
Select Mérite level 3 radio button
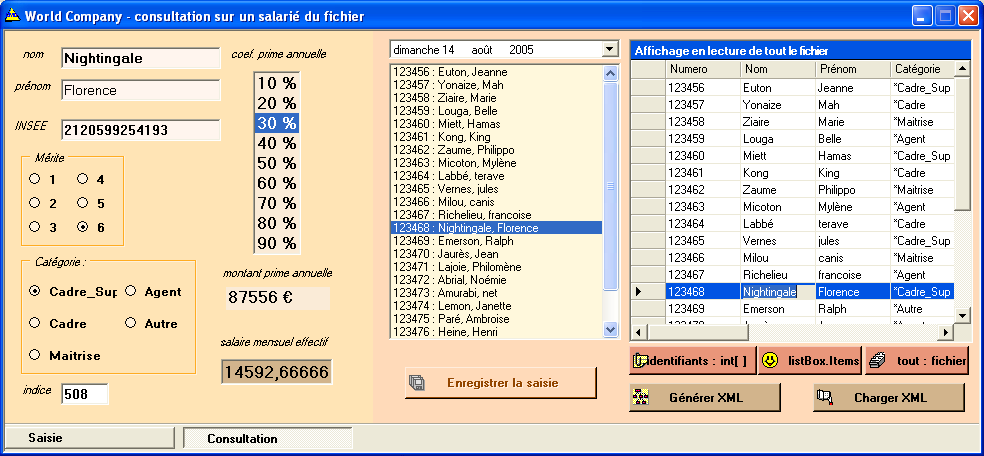coord(35,227)
